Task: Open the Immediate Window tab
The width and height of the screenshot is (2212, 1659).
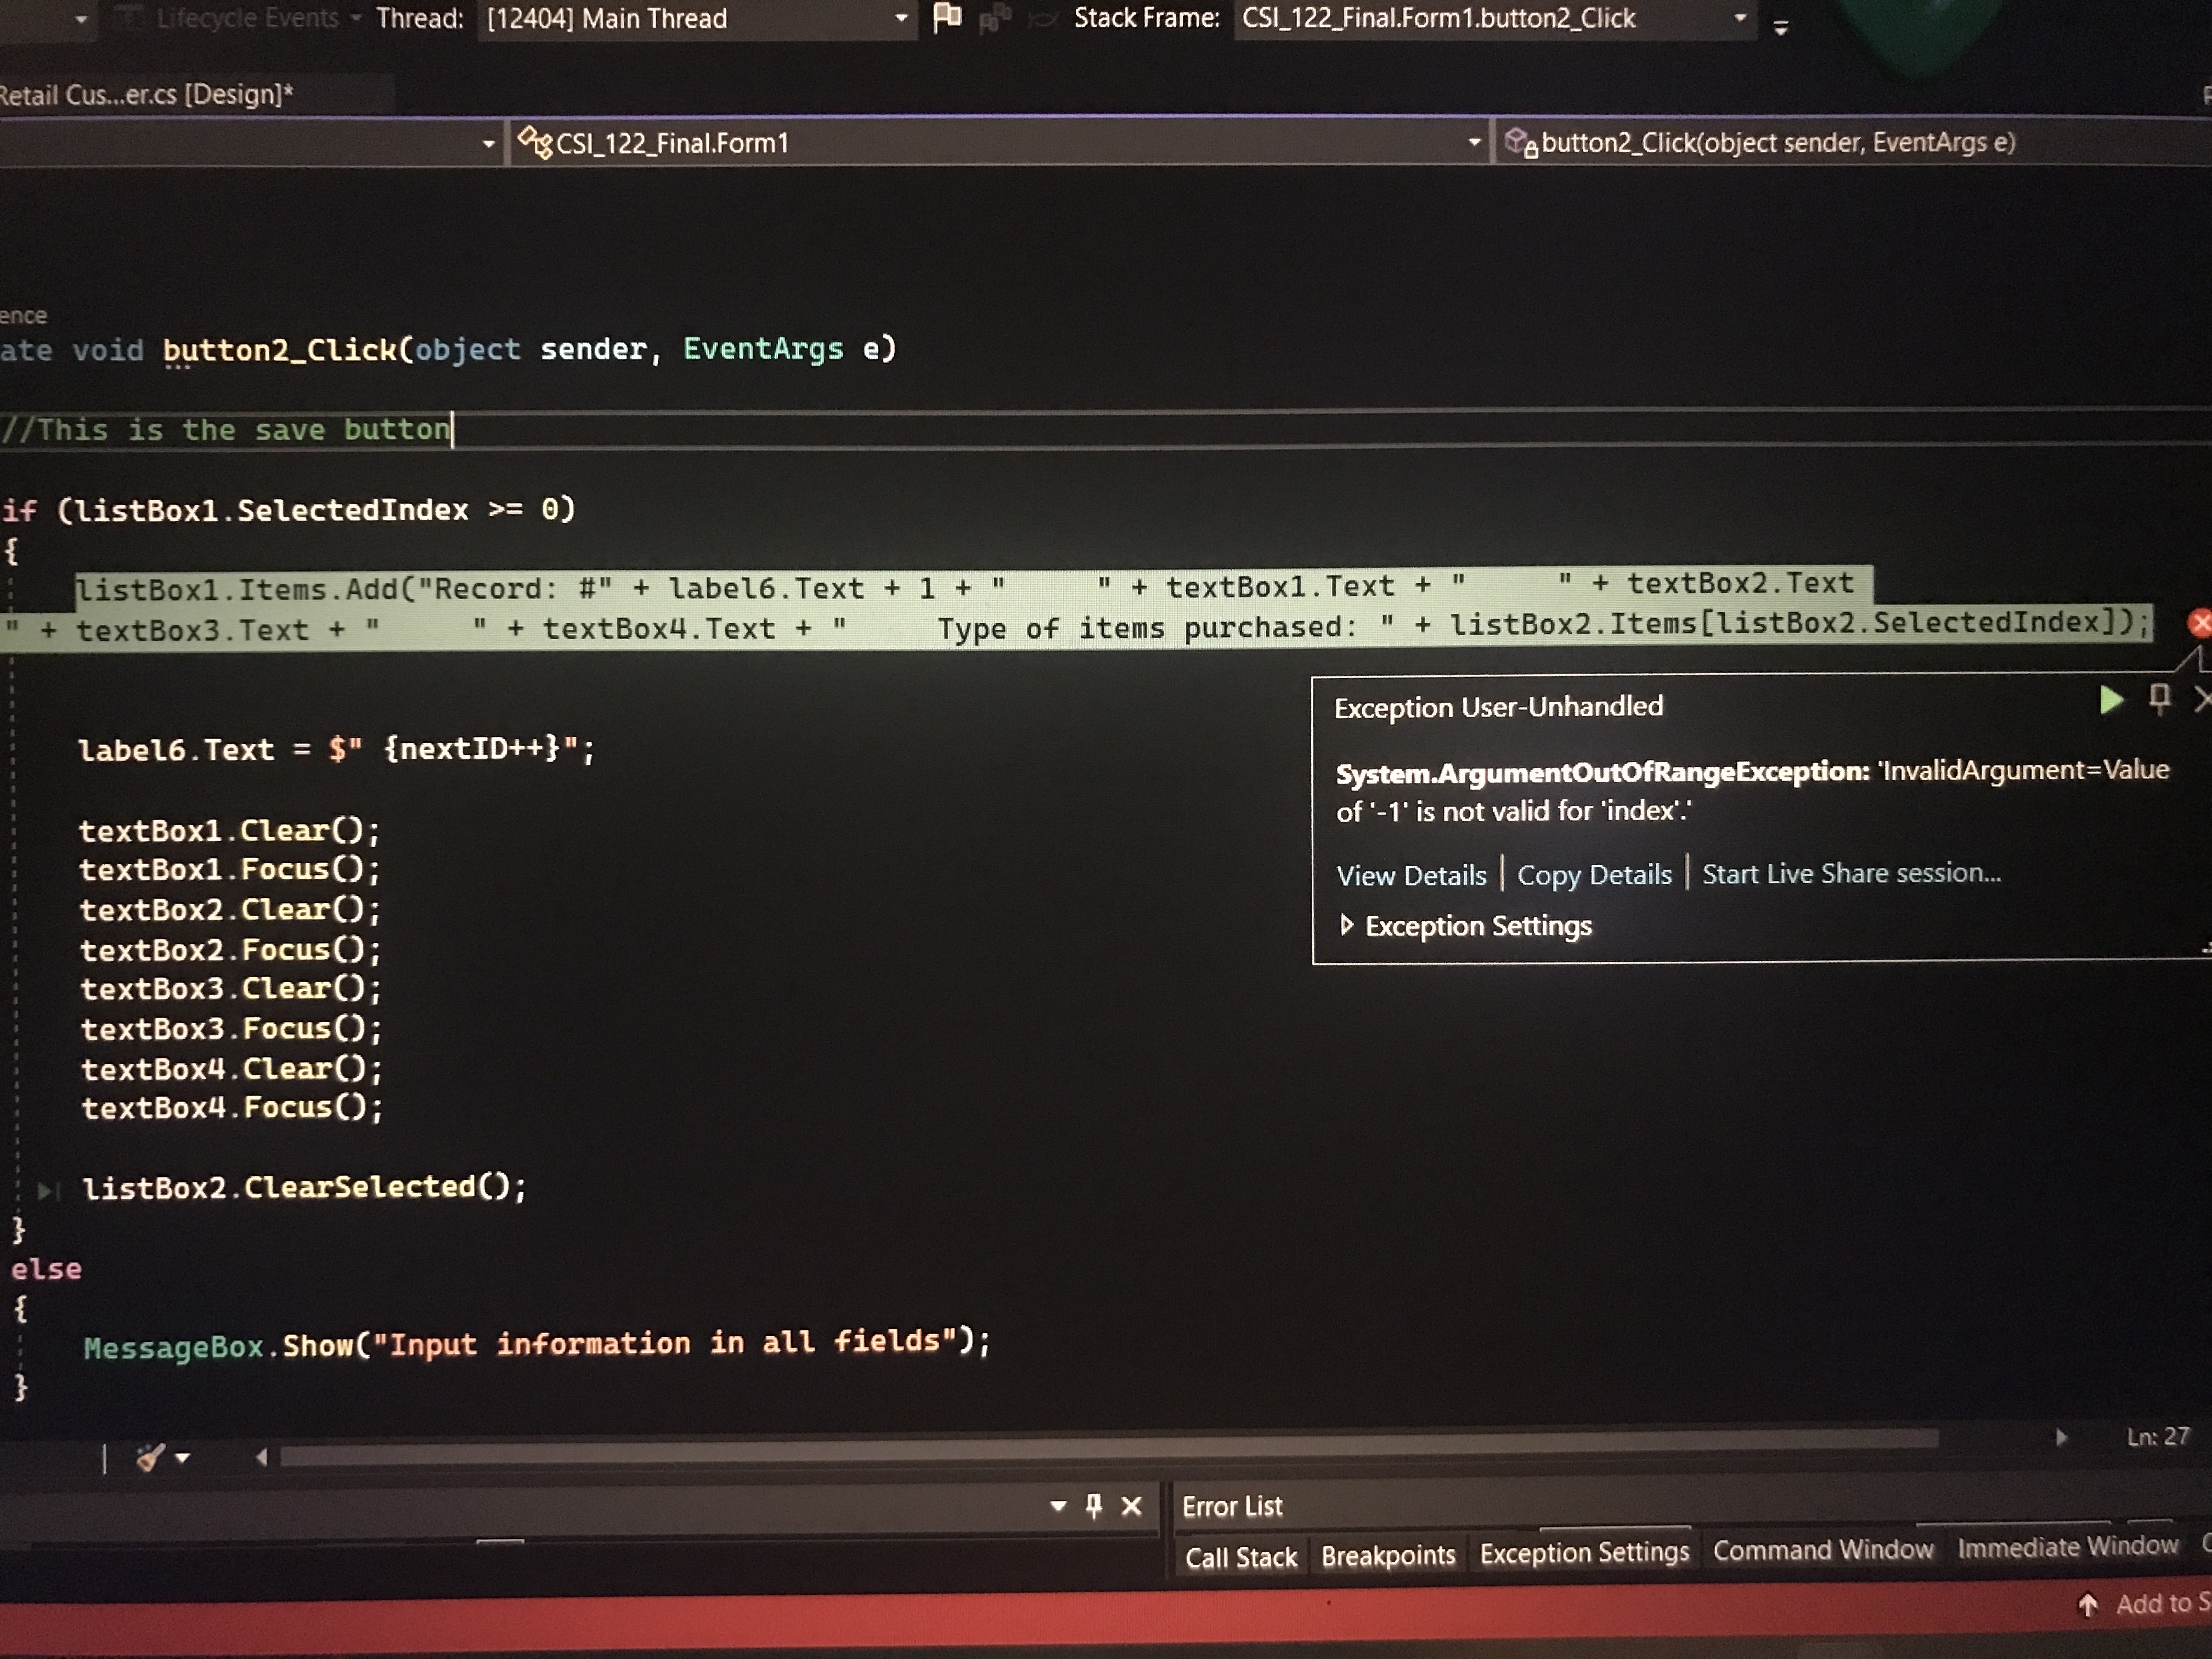Action: pyautogui.click(x=2067, y=1547)
